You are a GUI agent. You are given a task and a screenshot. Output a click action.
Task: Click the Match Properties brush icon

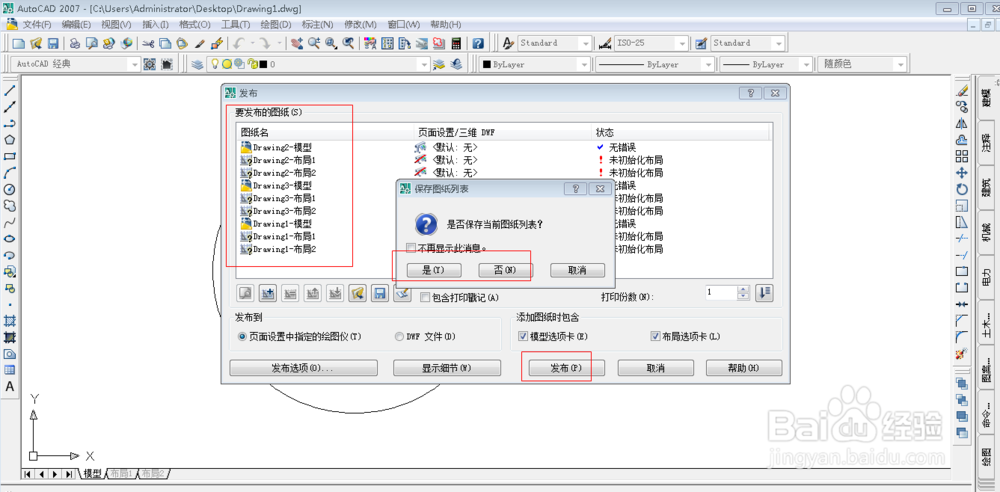point(199,43)
